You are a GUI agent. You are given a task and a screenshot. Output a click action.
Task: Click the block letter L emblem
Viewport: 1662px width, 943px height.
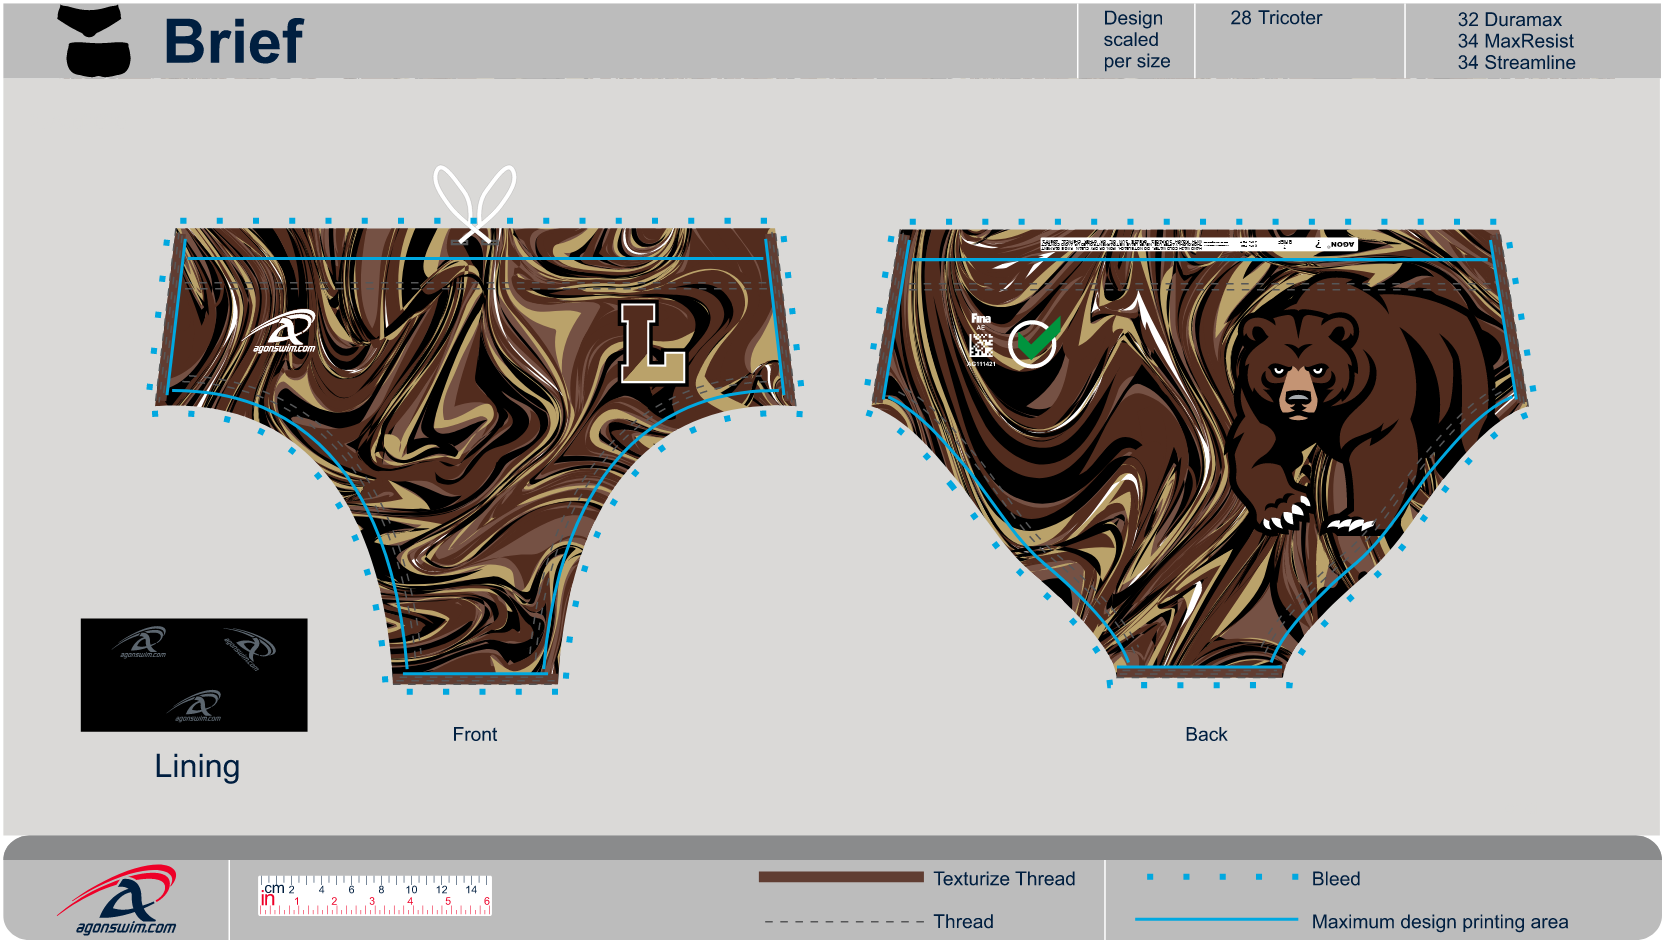653,343
